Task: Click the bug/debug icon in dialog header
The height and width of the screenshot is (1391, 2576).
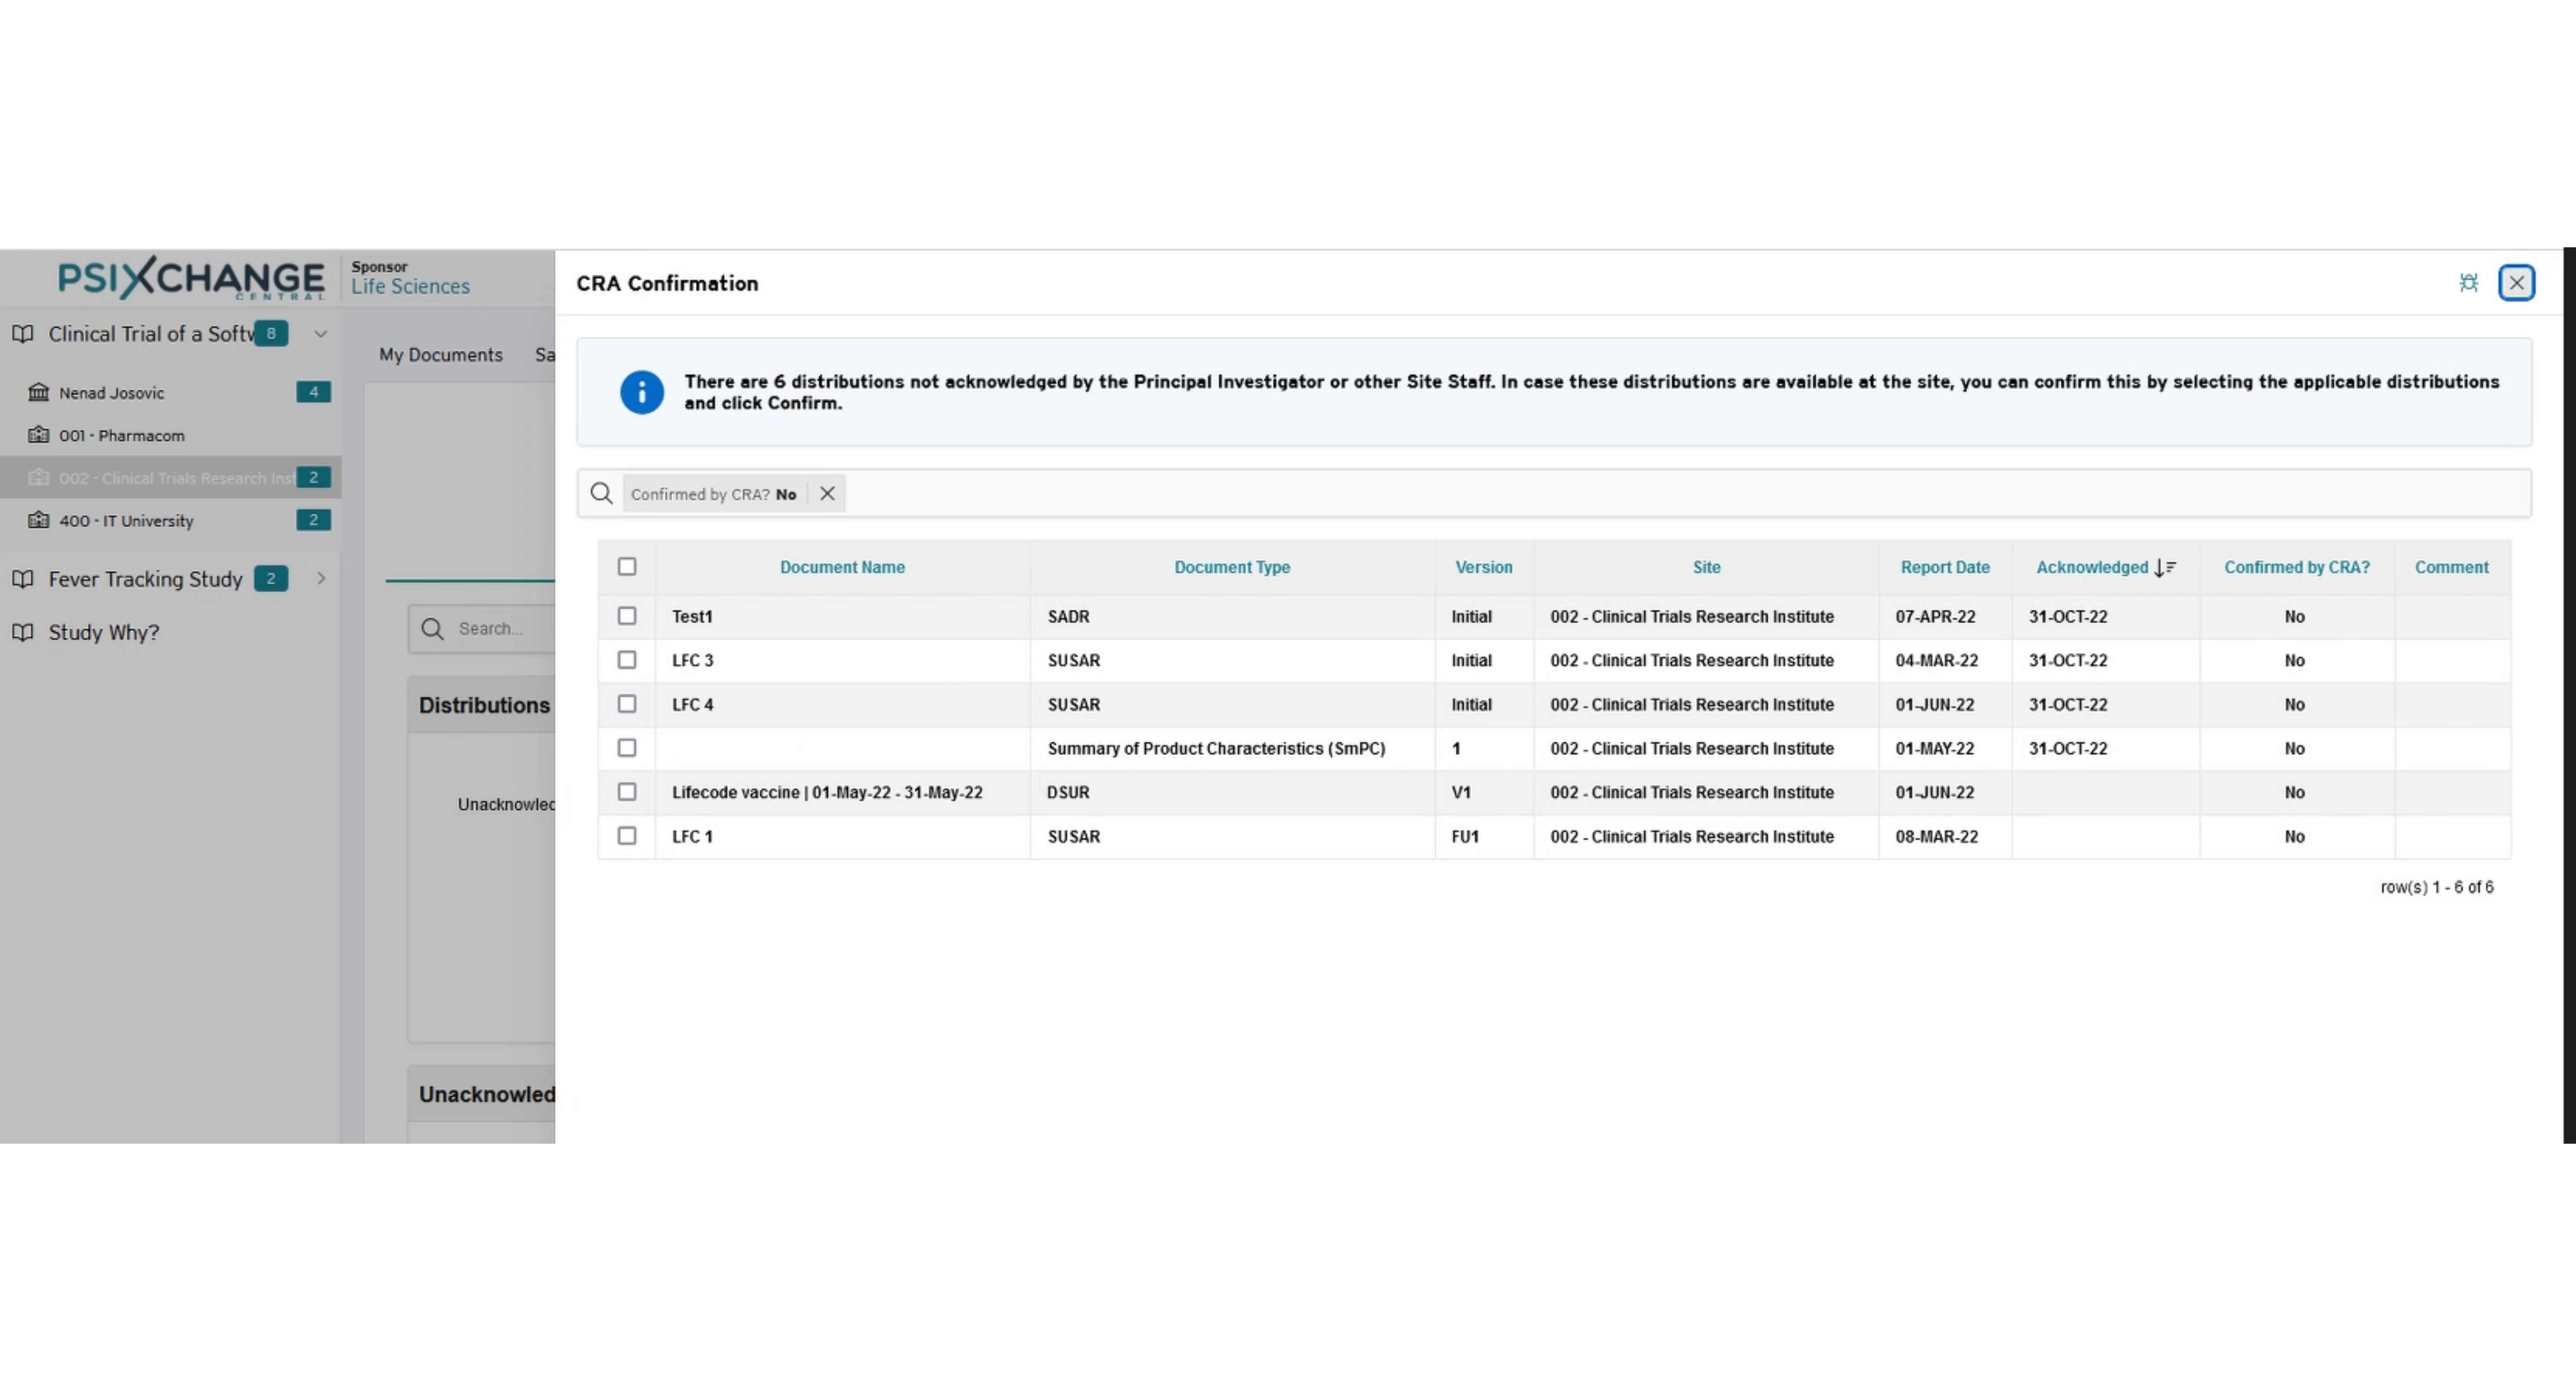Action: pos(2468,283)
